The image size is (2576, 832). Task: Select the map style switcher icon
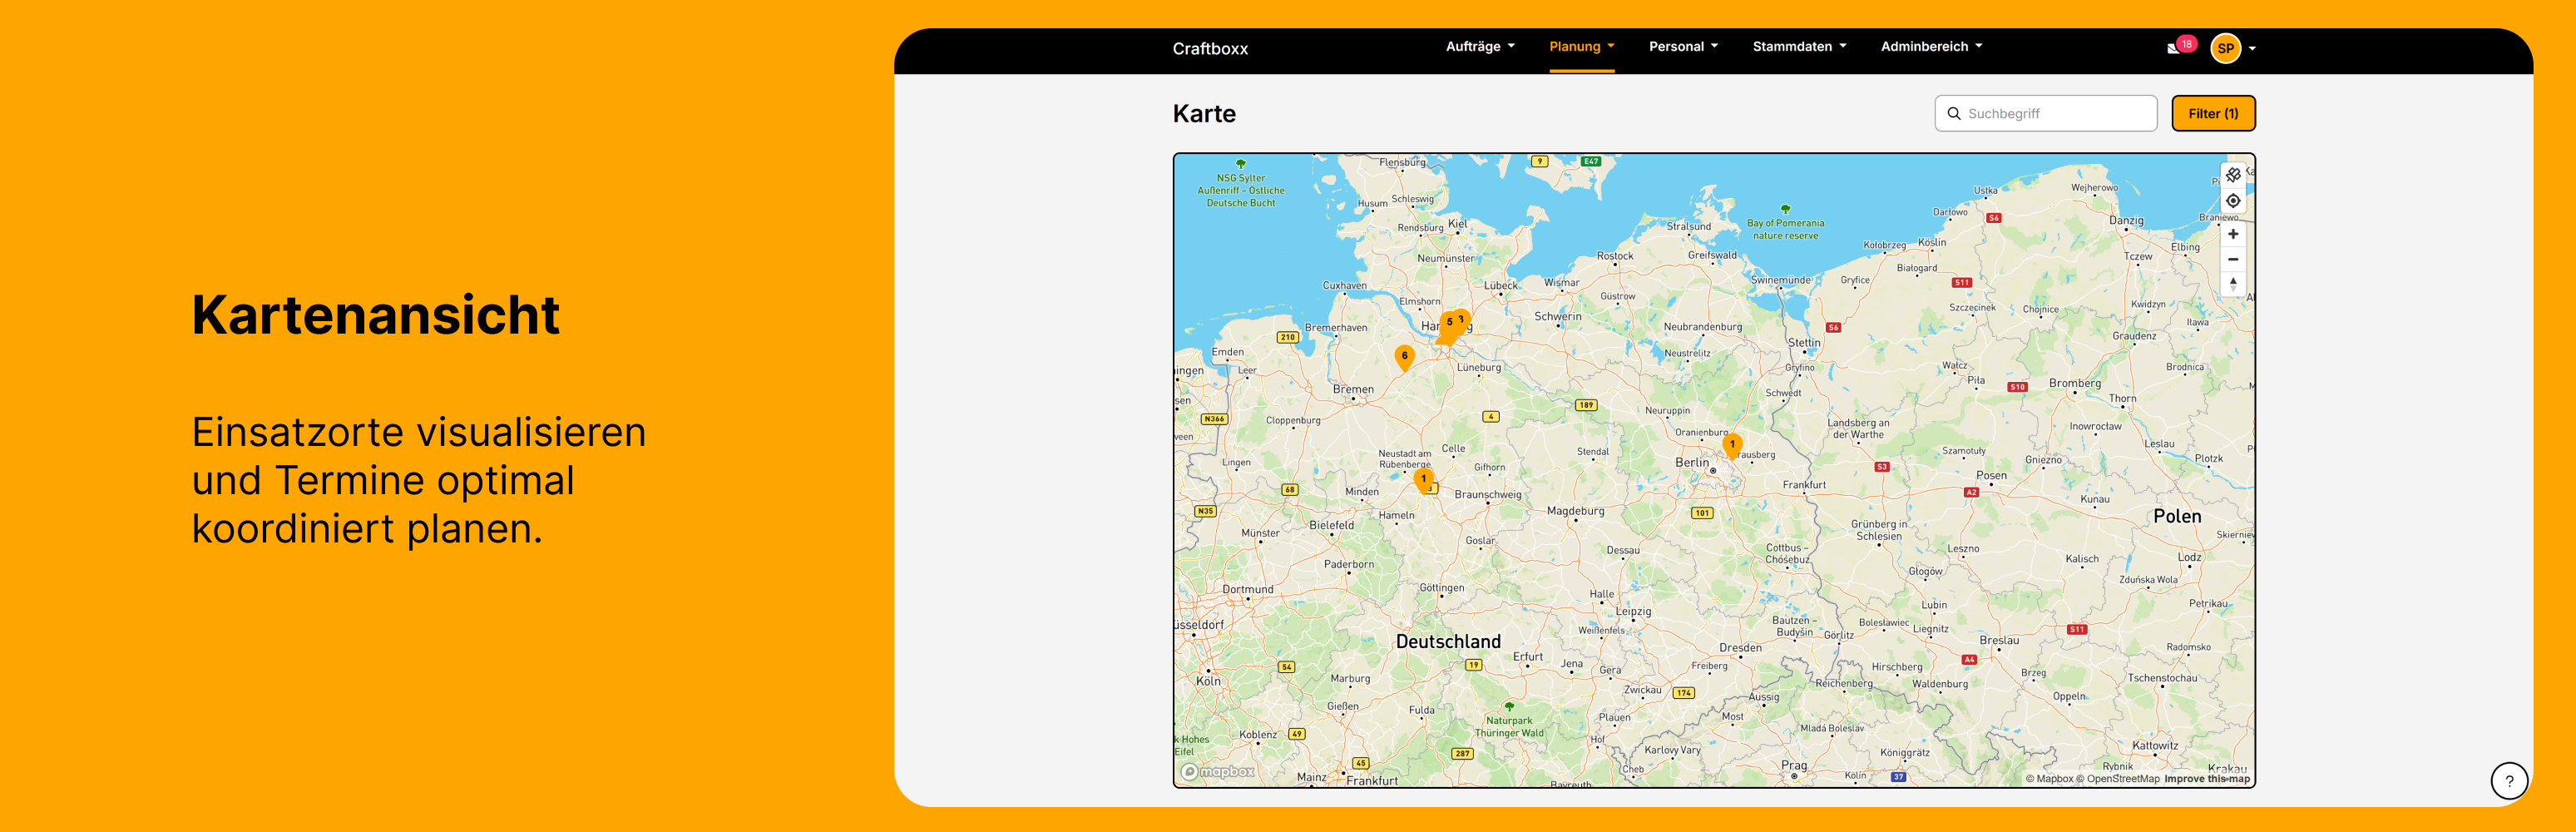coord(2233,174)
